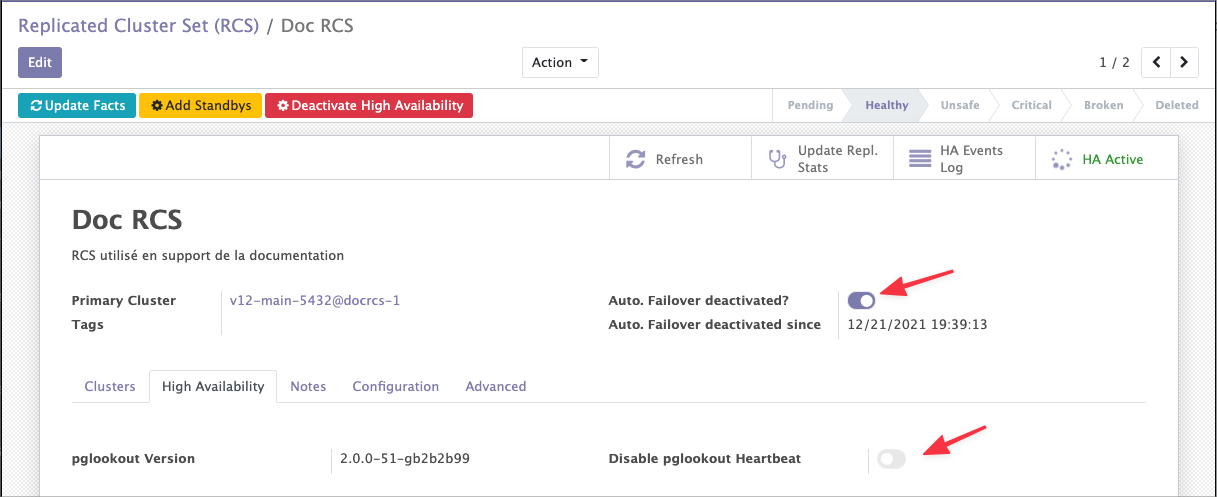The width and height of the screenshot is (1217, 497).
Task: Go to the previous record arrow
Action: pos(1156,62)
